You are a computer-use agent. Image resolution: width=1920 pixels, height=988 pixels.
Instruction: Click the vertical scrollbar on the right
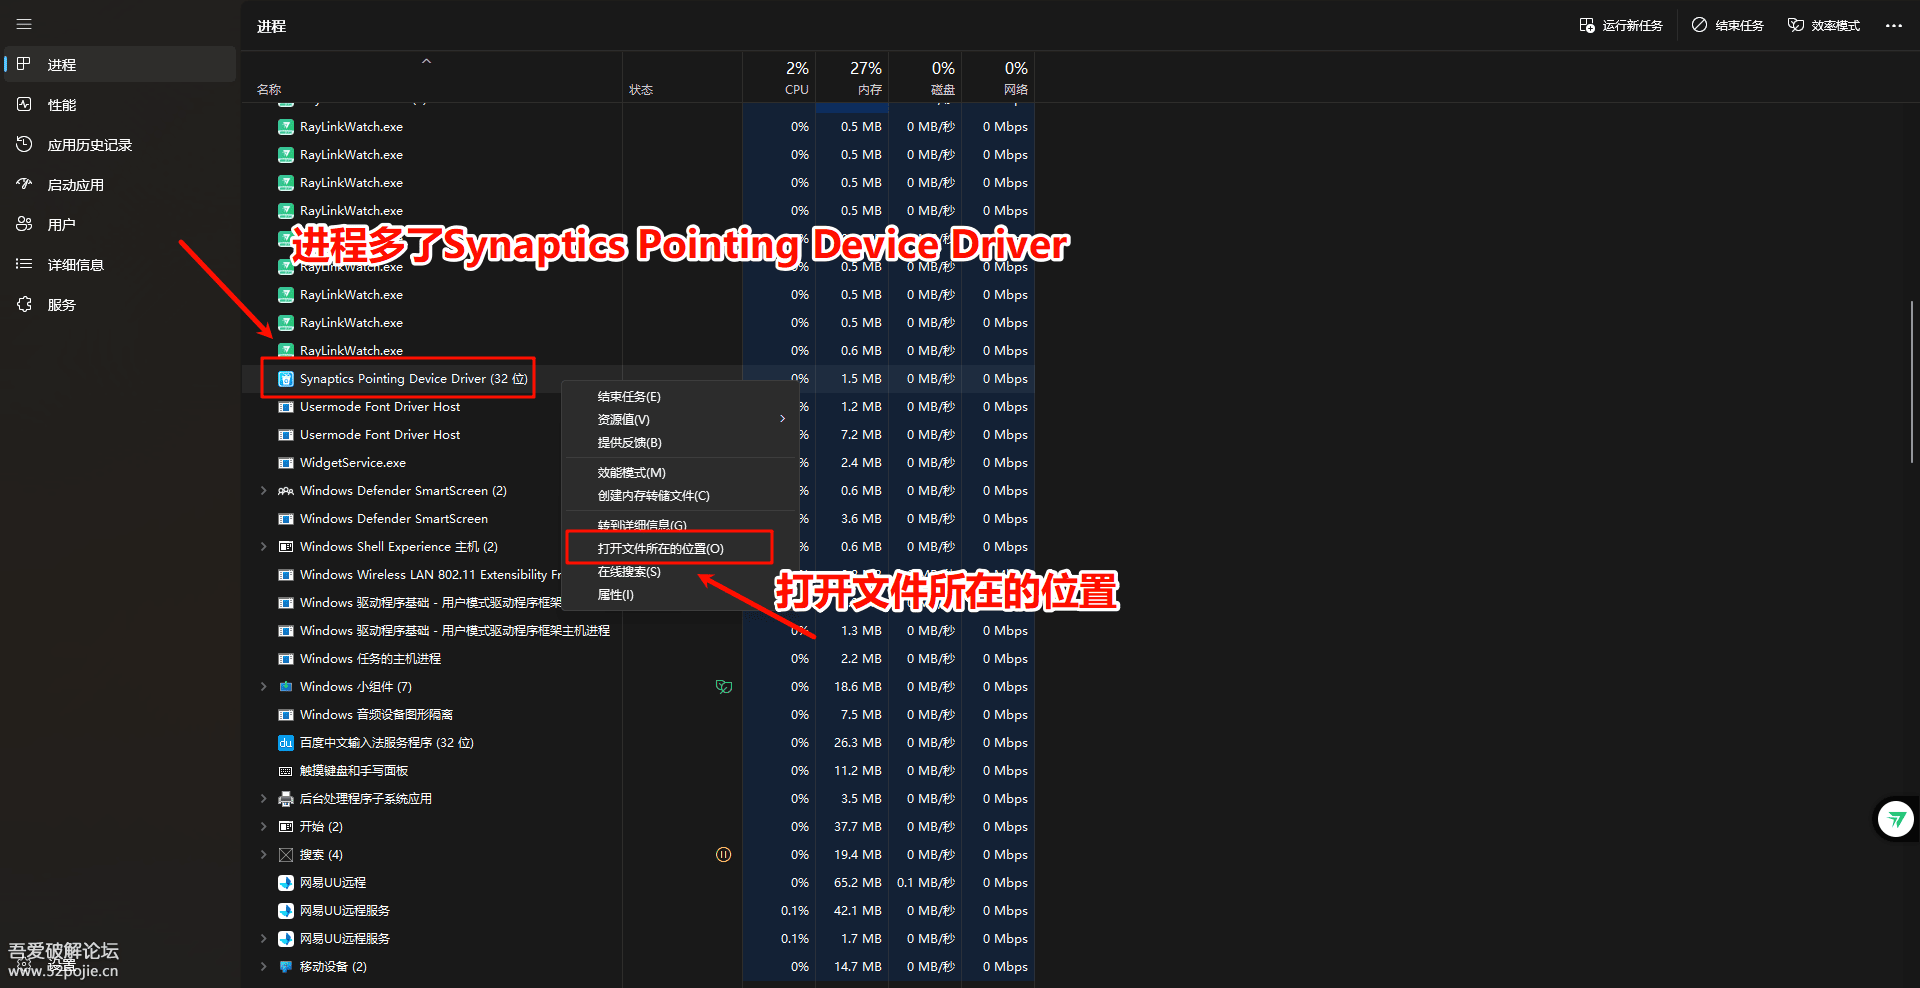coord(1911,380)
